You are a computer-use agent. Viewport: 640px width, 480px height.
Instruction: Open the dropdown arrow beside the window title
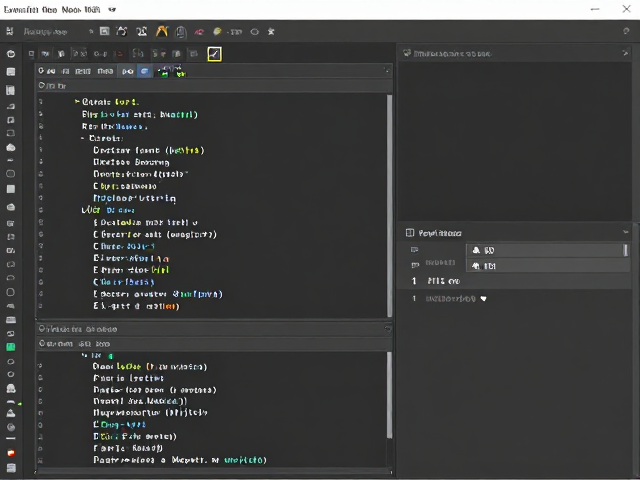point(112,9)
